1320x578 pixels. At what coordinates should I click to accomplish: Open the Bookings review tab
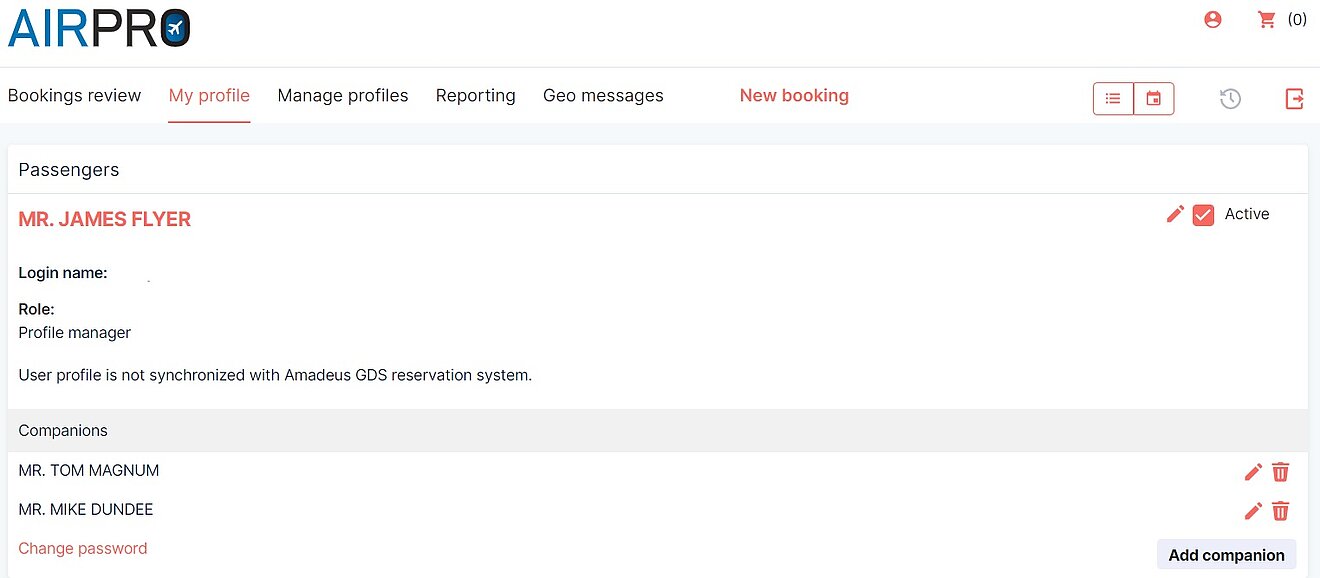click(74, 96)
